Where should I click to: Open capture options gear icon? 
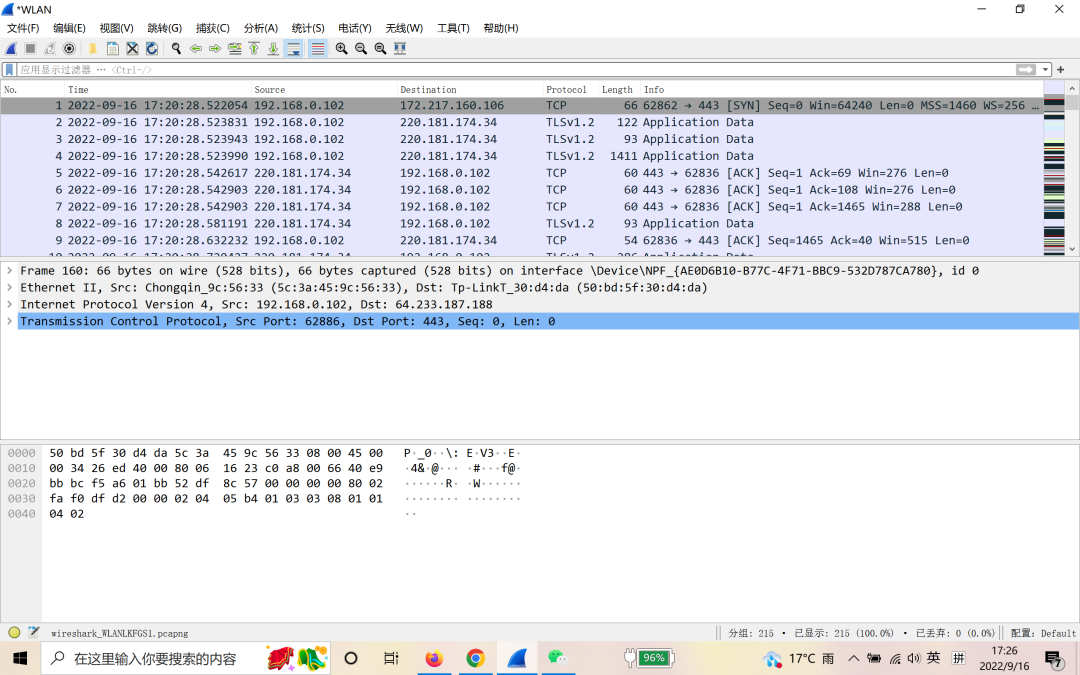69,48
